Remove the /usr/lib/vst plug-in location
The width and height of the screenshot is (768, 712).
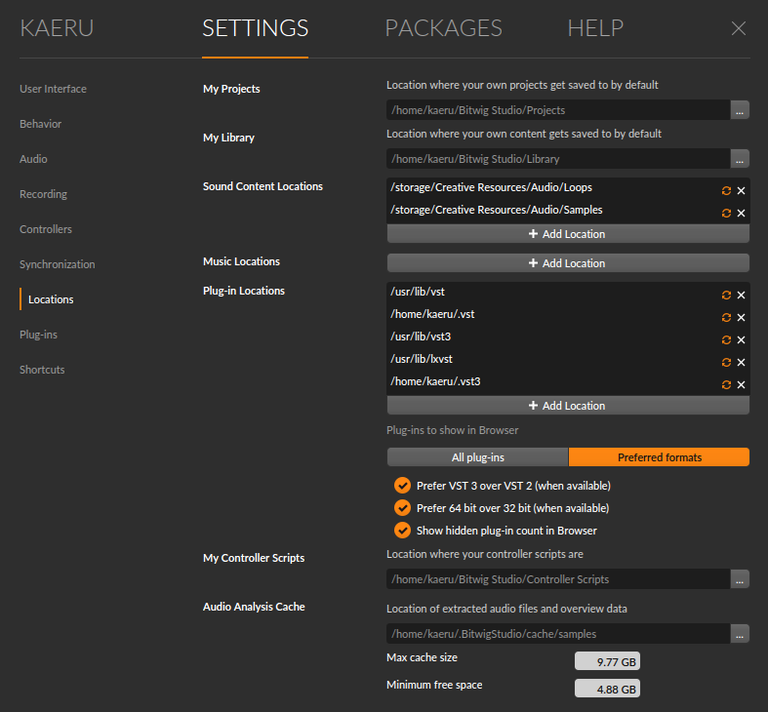[741, 295]
